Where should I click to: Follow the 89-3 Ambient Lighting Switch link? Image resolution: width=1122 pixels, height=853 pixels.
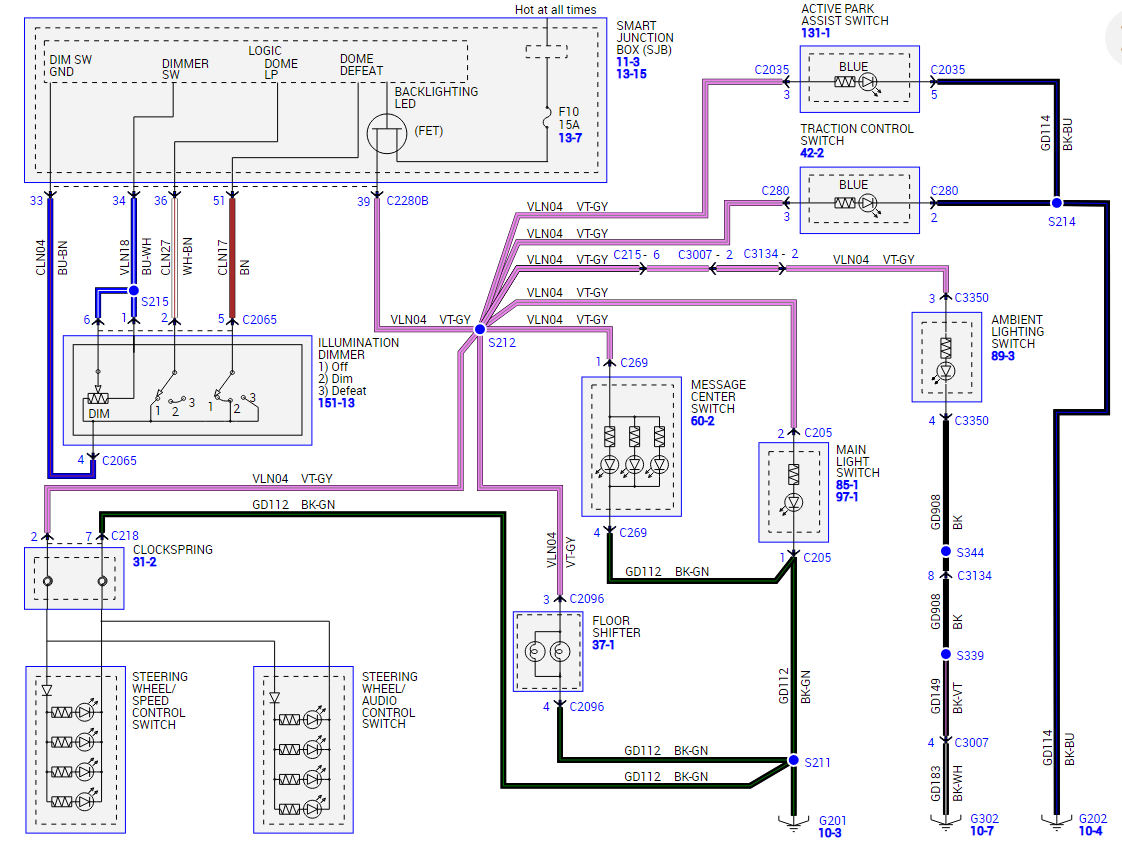pos(1003,356)
